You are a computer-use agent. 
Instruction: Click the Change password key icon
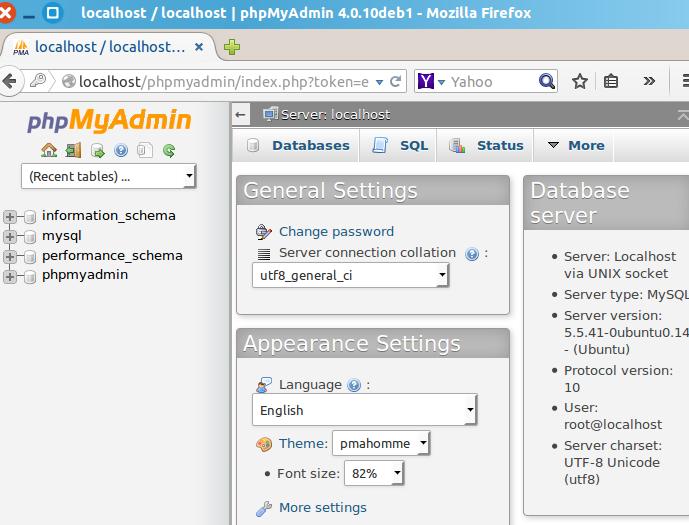(264, 232)
